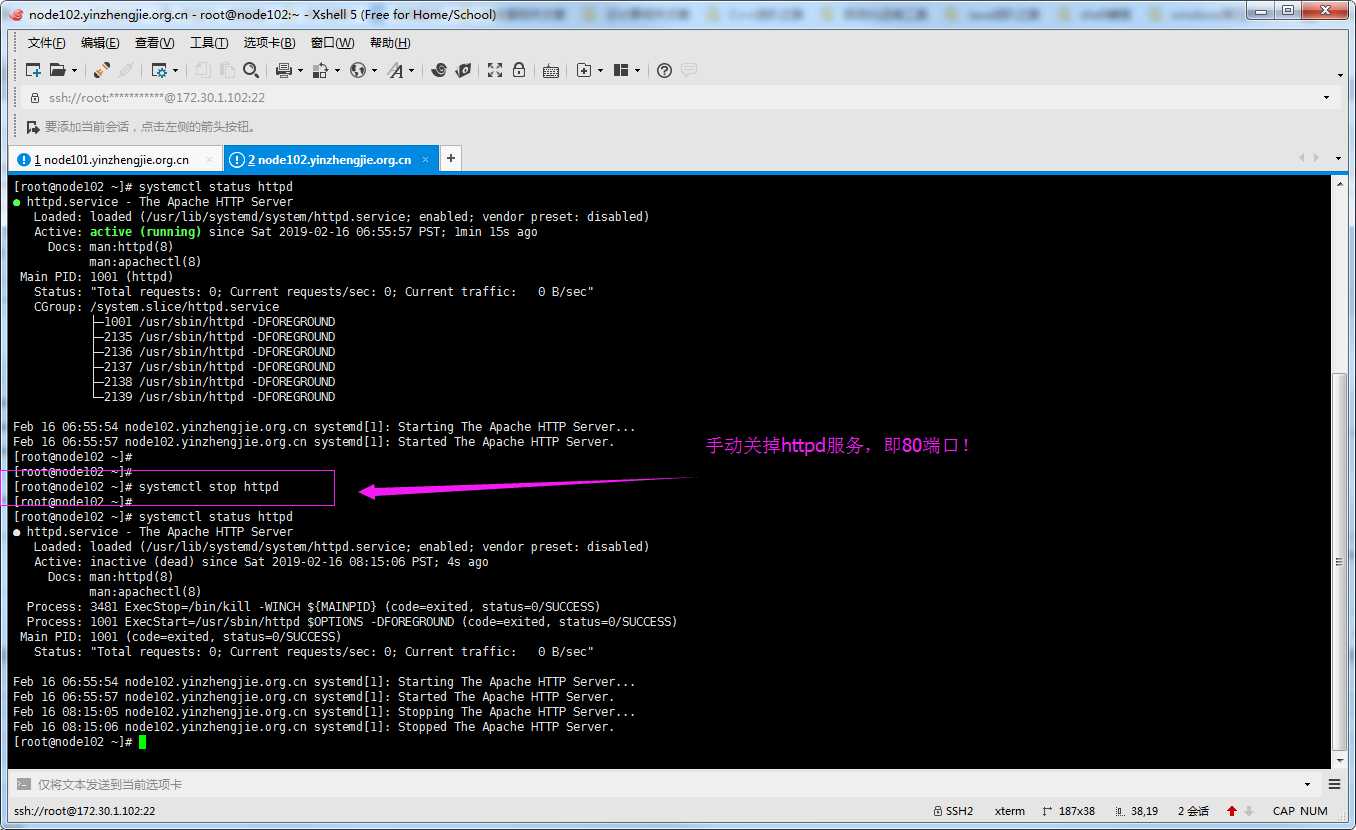Click the tab scroll left arrow
The image size is (1356, 830).
click(1302, 158)
